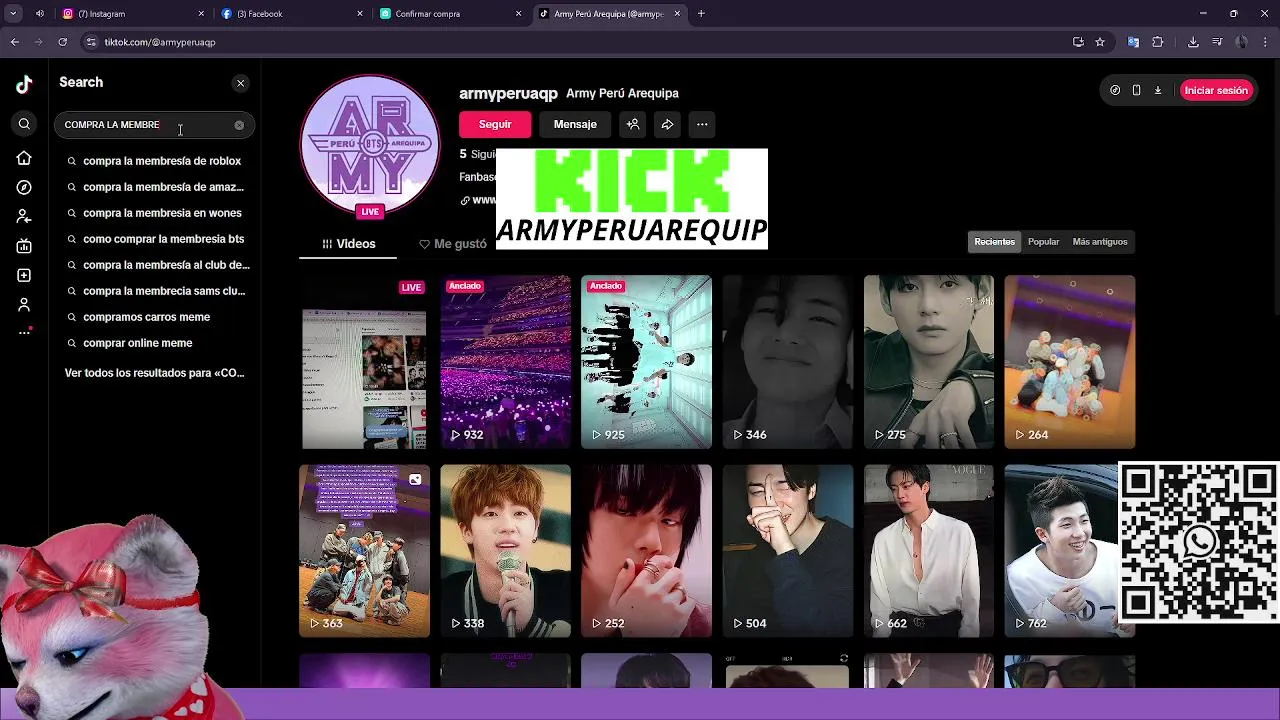Open the video with 338 views

[x=505, y=551]
